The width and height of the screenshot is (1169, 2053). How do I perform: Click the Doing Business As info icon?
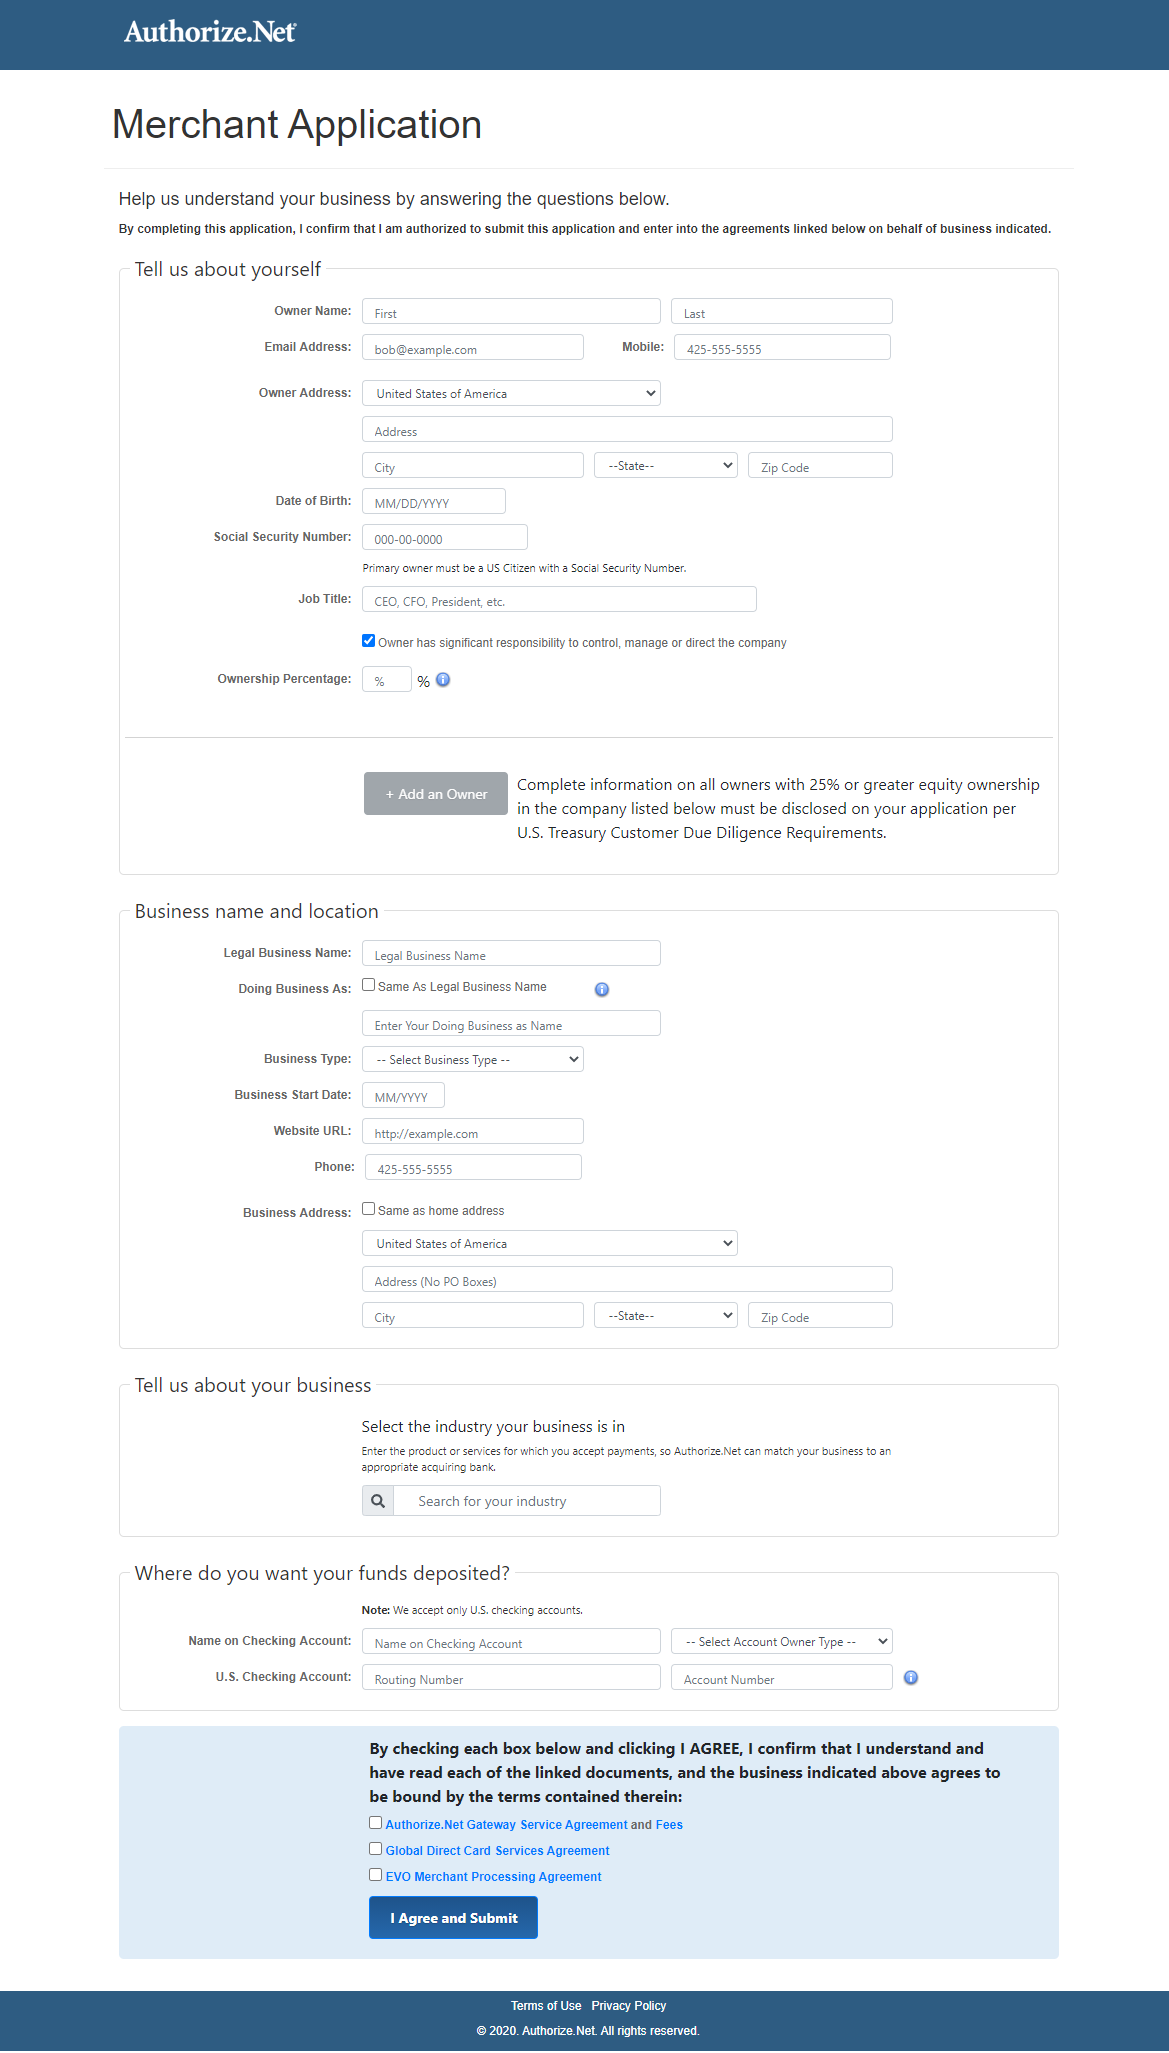(x=601, y=989)
